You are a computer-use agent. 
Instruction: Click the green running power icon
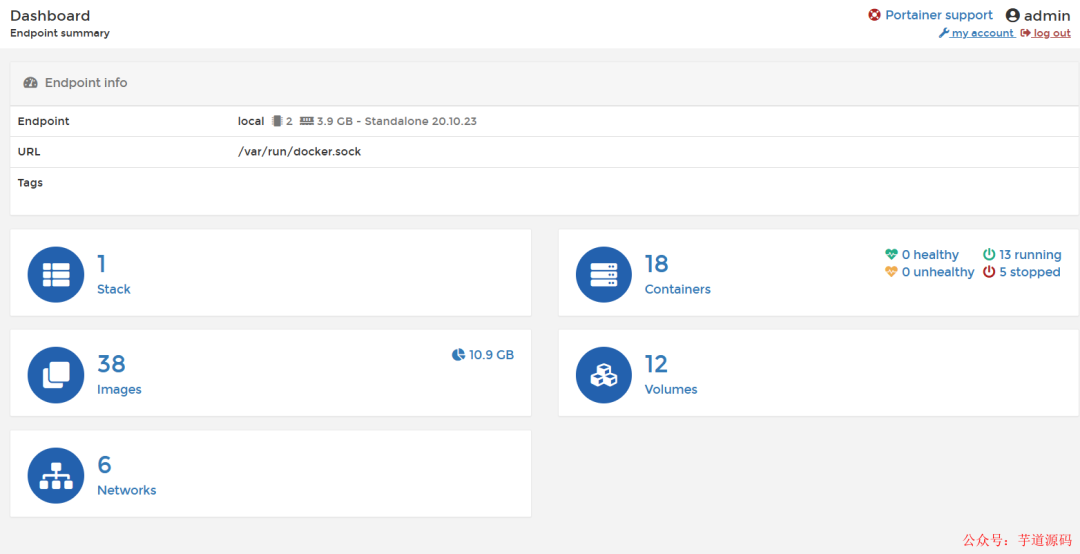(989, 255)
